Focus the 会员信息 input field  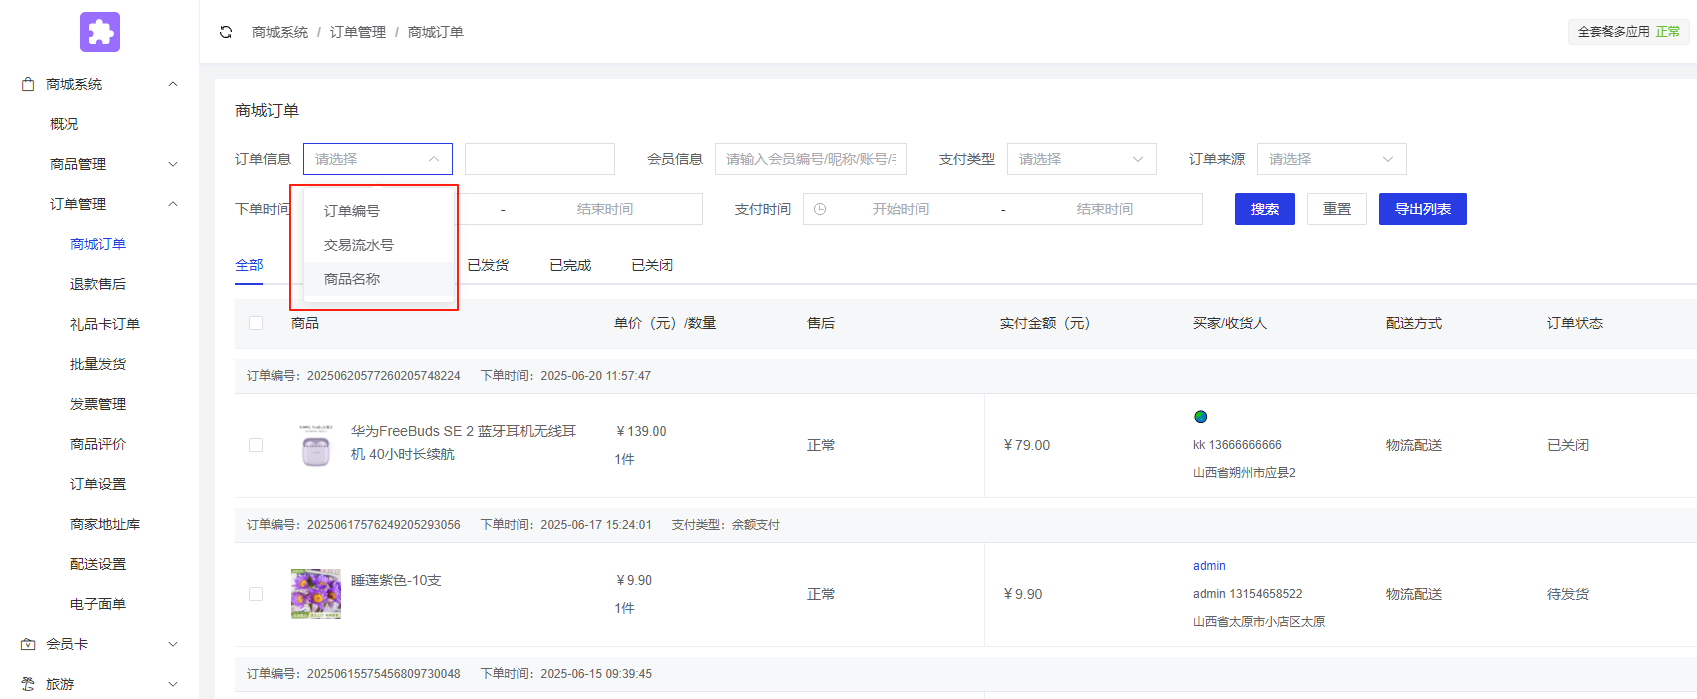click(x=810, y=159)
